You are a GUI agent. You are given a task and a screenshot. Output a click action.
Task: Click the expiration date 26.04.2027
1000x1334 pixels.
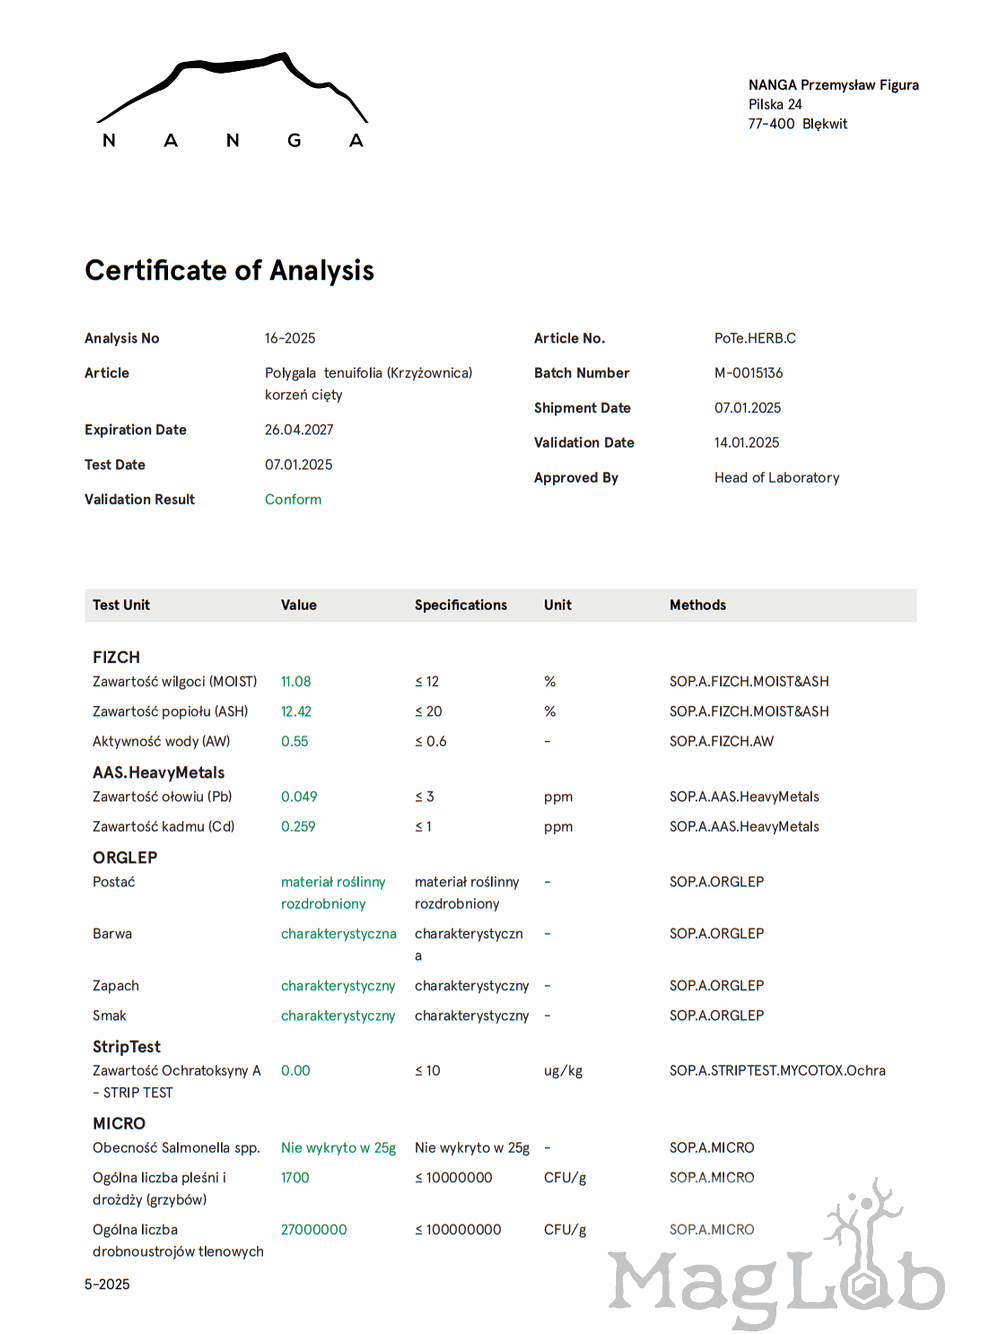299,430
